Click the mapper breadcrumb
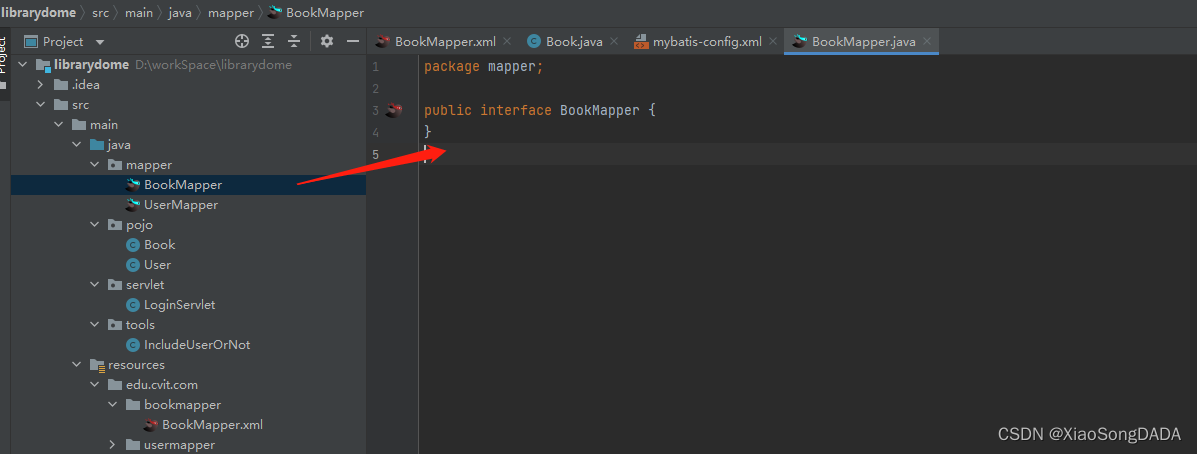The image size is (1197, 454). pyautogui.click(x=230, y=12)
